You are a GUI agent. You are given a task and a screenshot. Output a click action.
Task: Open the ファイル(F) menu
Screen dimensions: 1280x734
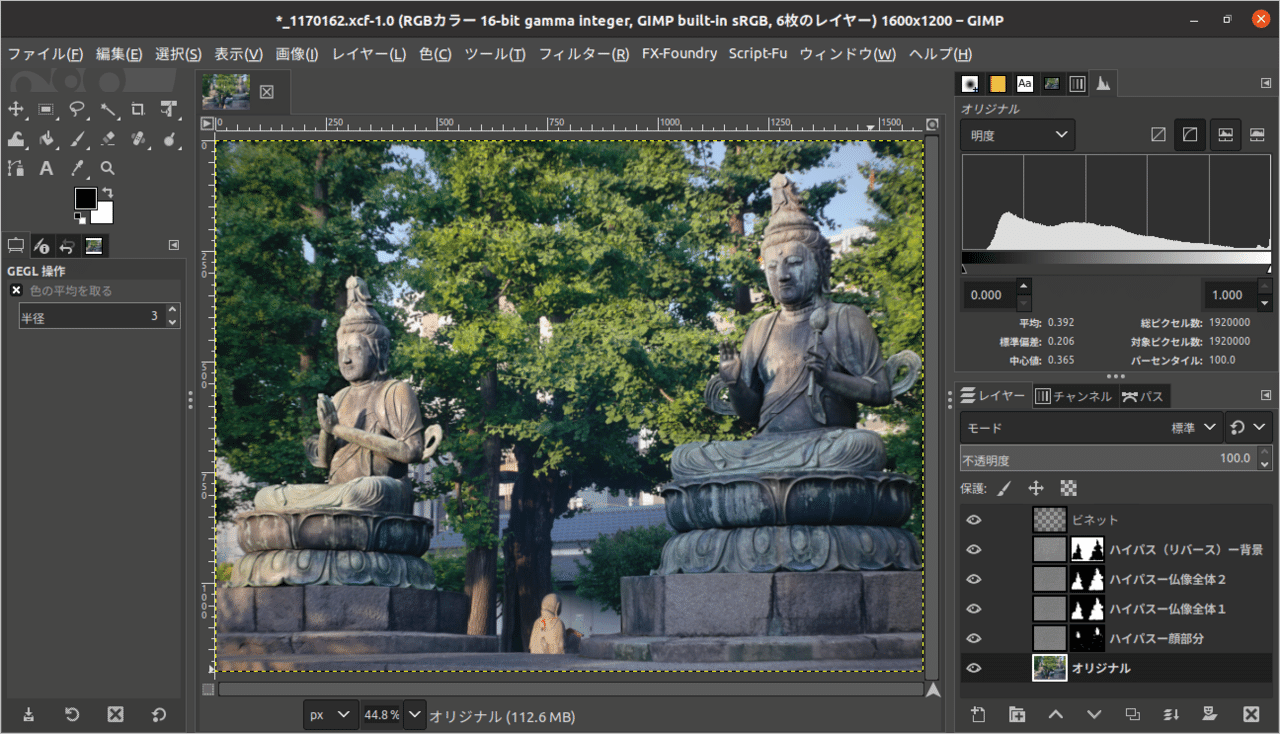[46, 54]
